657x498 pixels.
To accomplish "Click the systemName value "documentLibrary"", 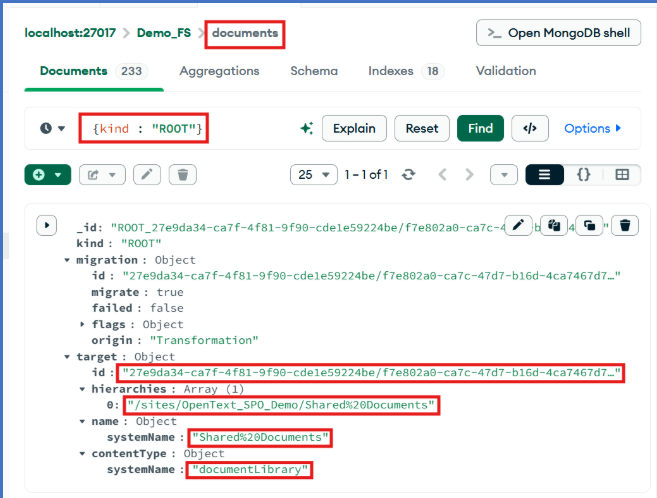I will (250, 470).
